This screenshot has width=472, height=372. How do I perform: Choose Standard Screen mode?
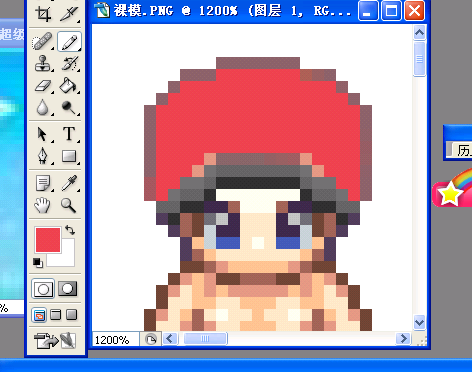[x=39, y=314]
